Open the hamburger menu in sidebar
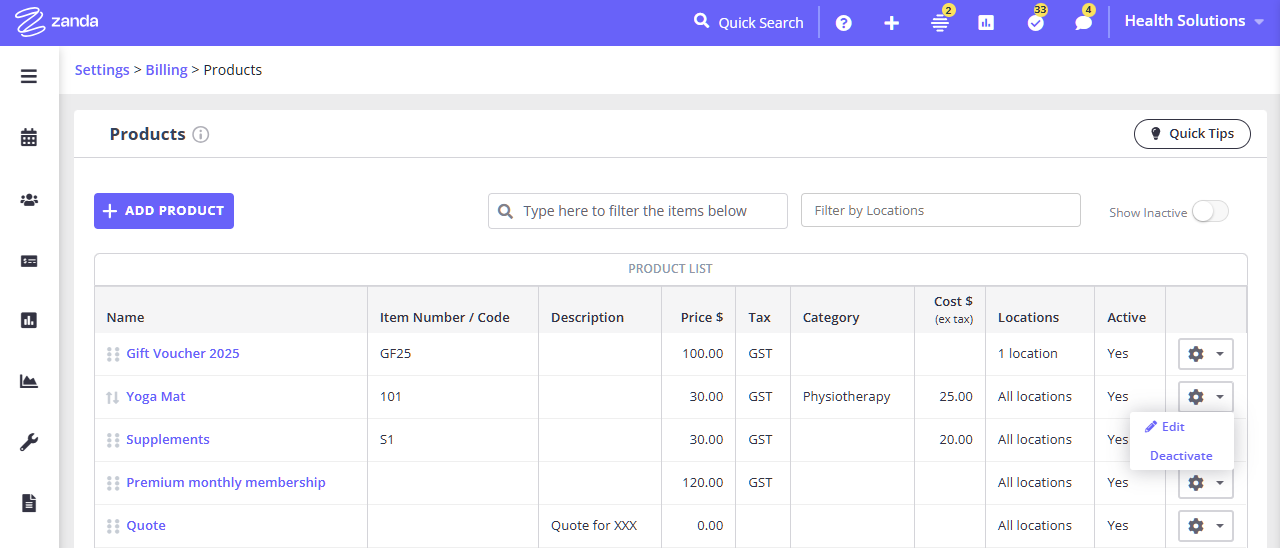This screenshot has width=1280, height=548. (x=29, y=76)
